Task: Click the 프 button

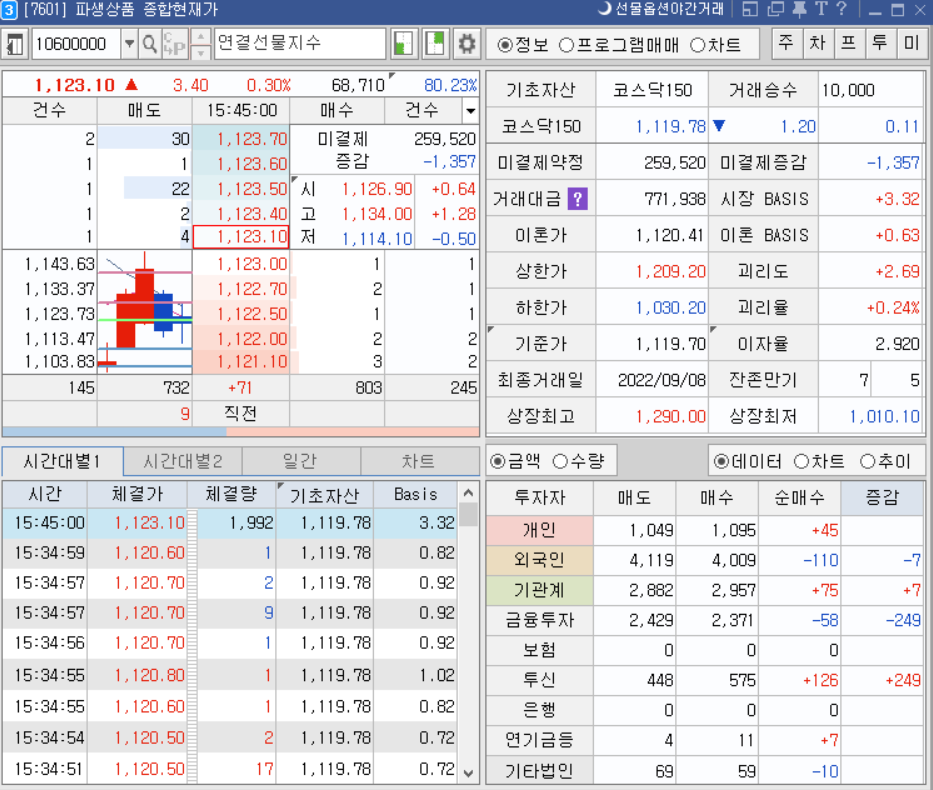Action: 849,43
